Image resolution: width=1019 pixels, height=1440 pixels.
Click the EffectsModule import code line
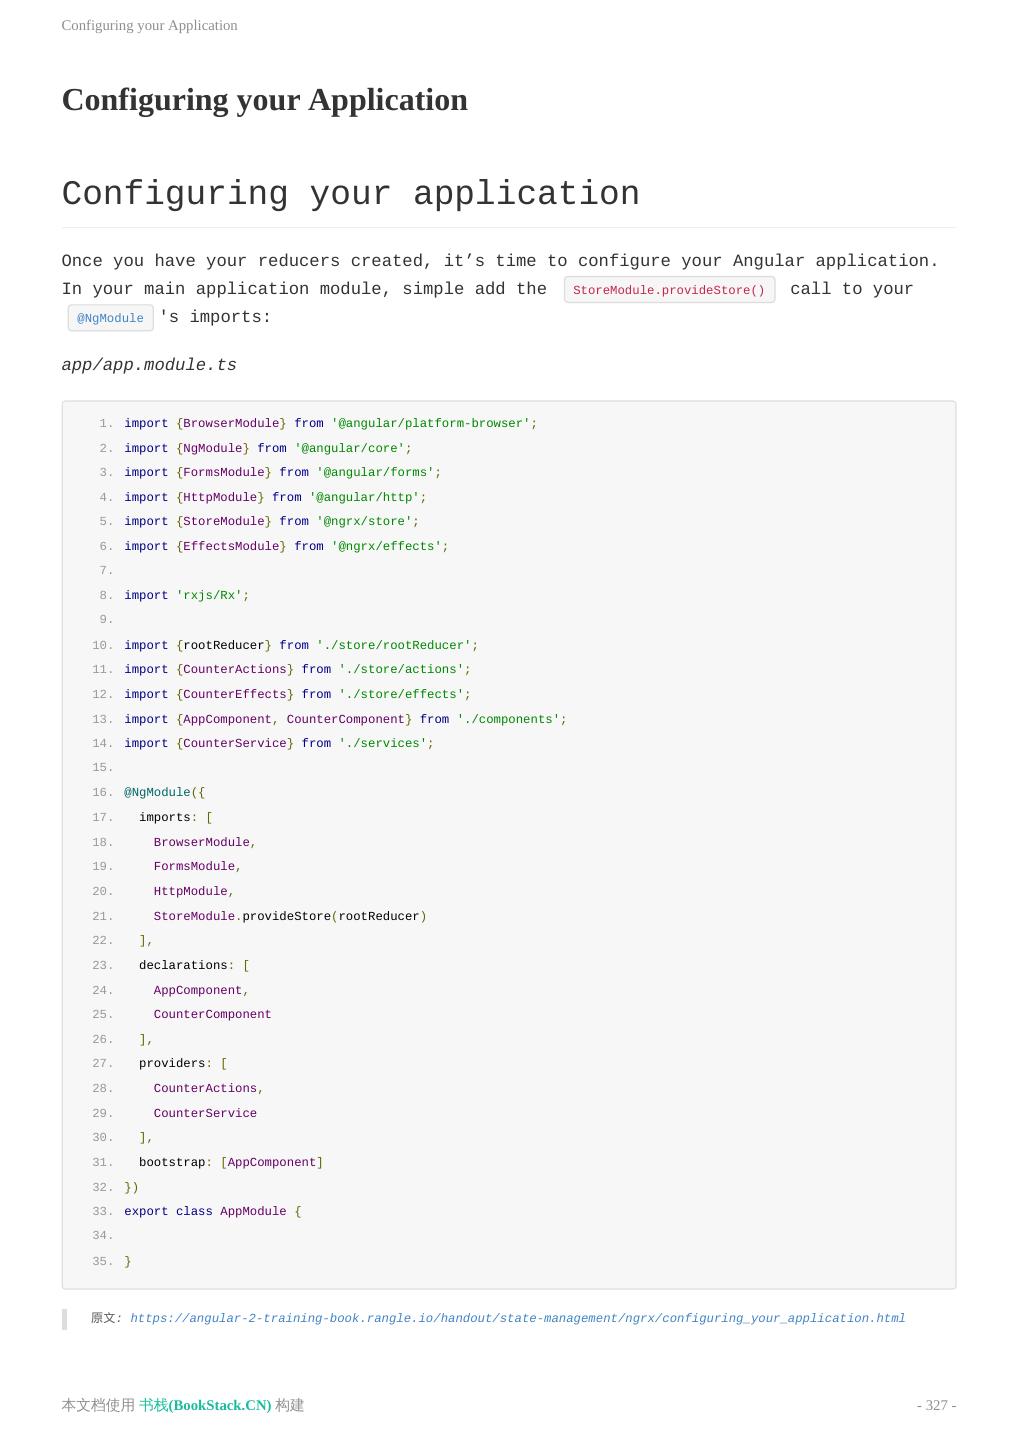click(x=286, y=547)
